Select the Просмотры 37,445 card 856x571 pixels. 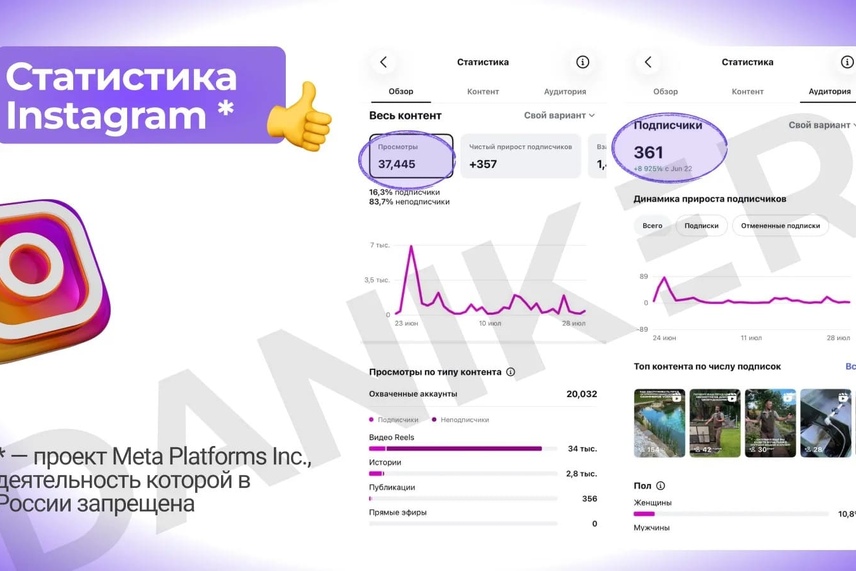pyautogui.click(x=411, y=156)
